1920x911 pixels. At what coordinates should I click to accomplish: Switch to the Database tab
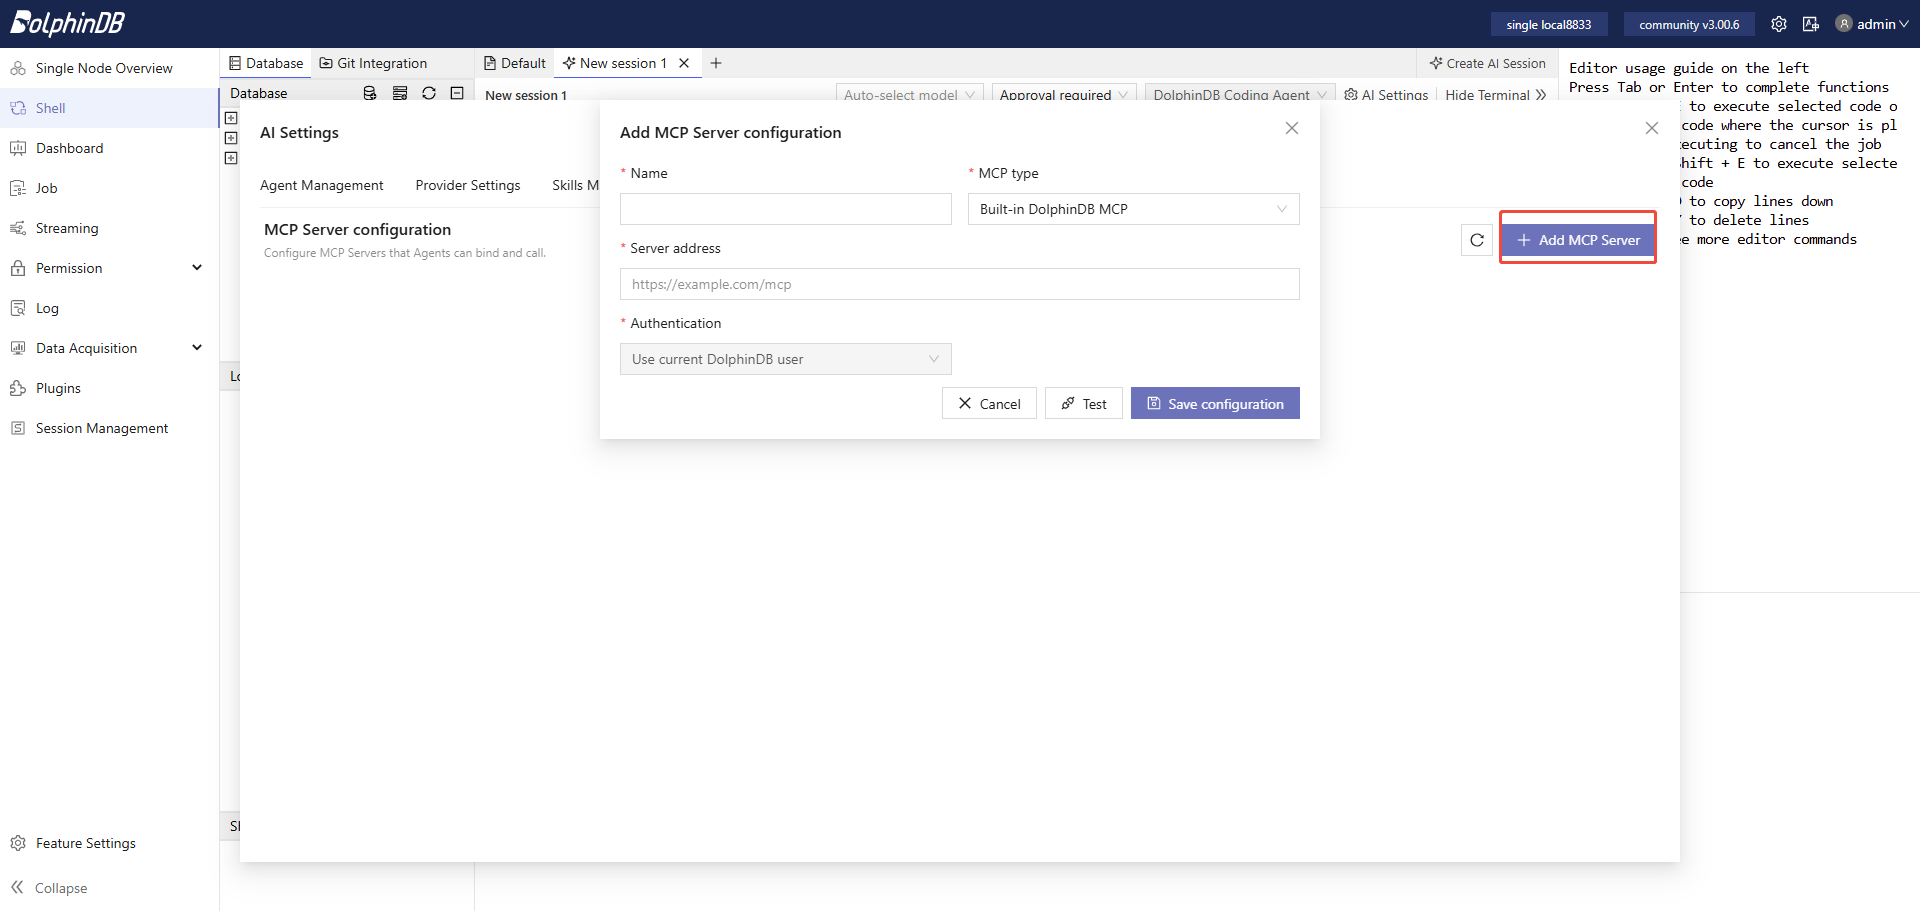click(266, 63)
